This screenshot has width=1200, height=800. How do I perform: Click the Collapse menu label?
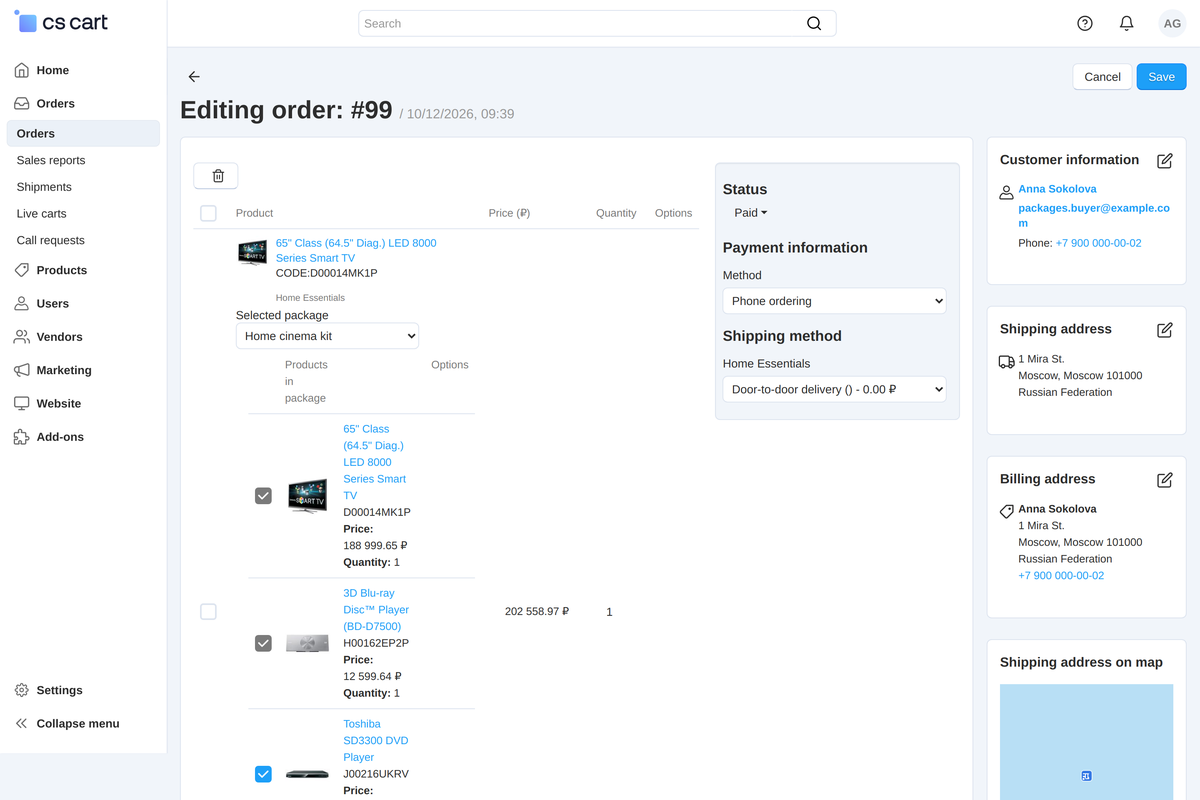[78, 723]
